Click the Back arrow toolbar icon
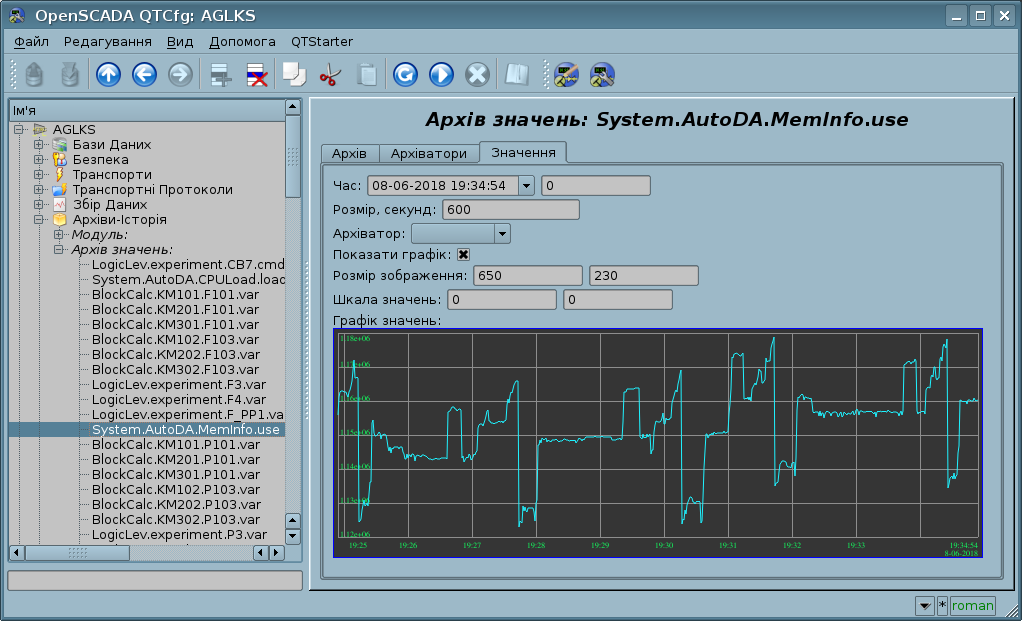The height and width of the screenshot is (621, 1022). (x=144, y=75)
